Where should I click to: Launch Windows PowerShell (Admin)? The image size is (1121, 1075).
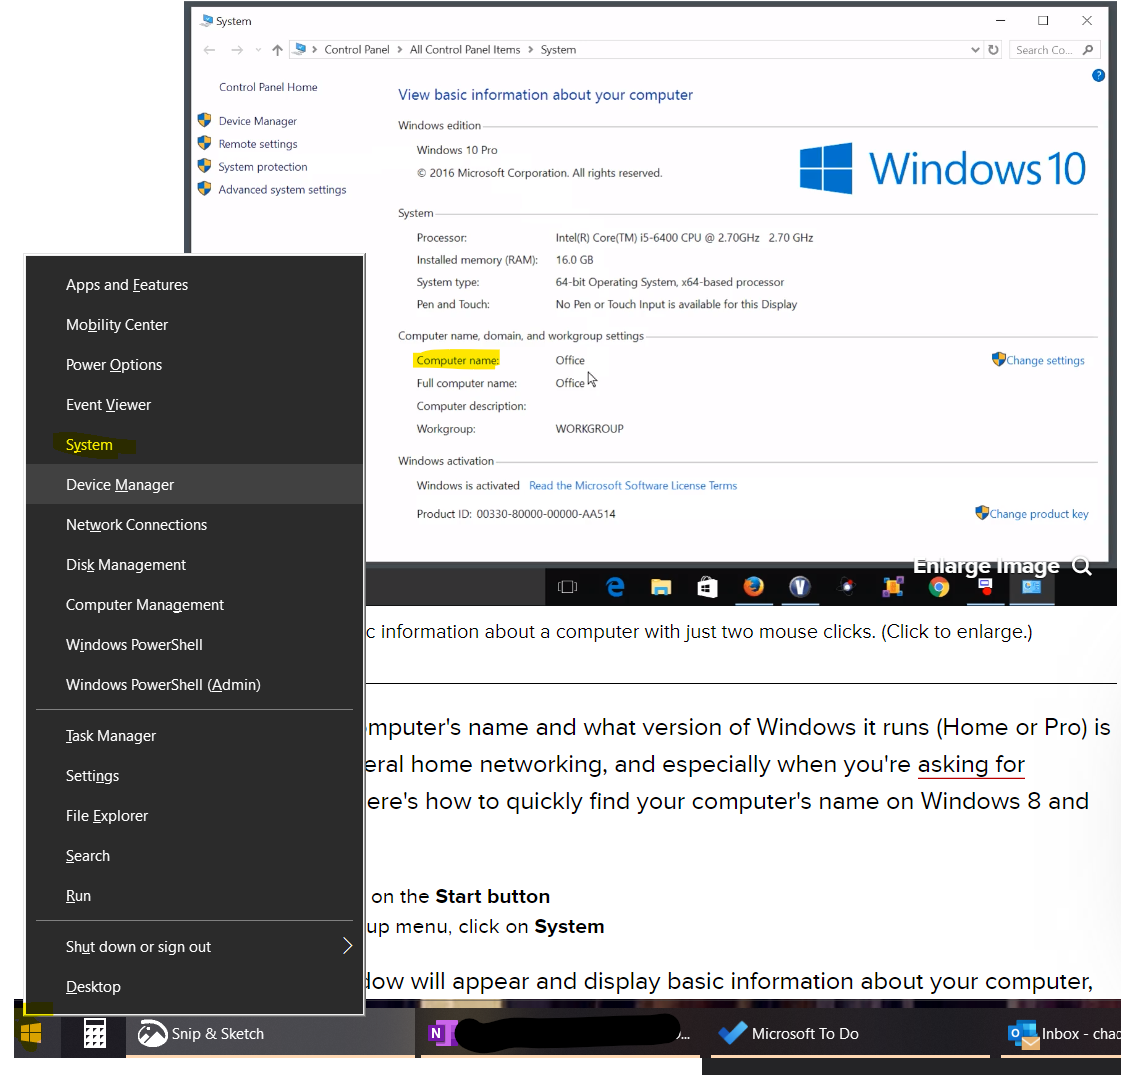tap(195, 685)
